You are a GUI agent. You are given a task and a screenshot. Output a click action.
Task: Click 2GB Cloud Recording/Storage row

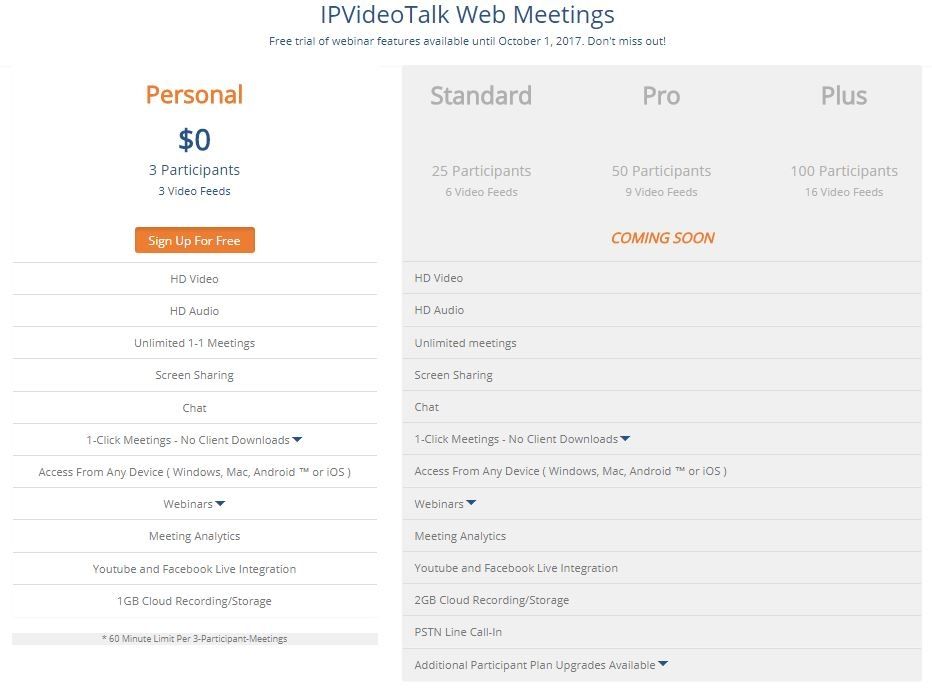point(662,600)
